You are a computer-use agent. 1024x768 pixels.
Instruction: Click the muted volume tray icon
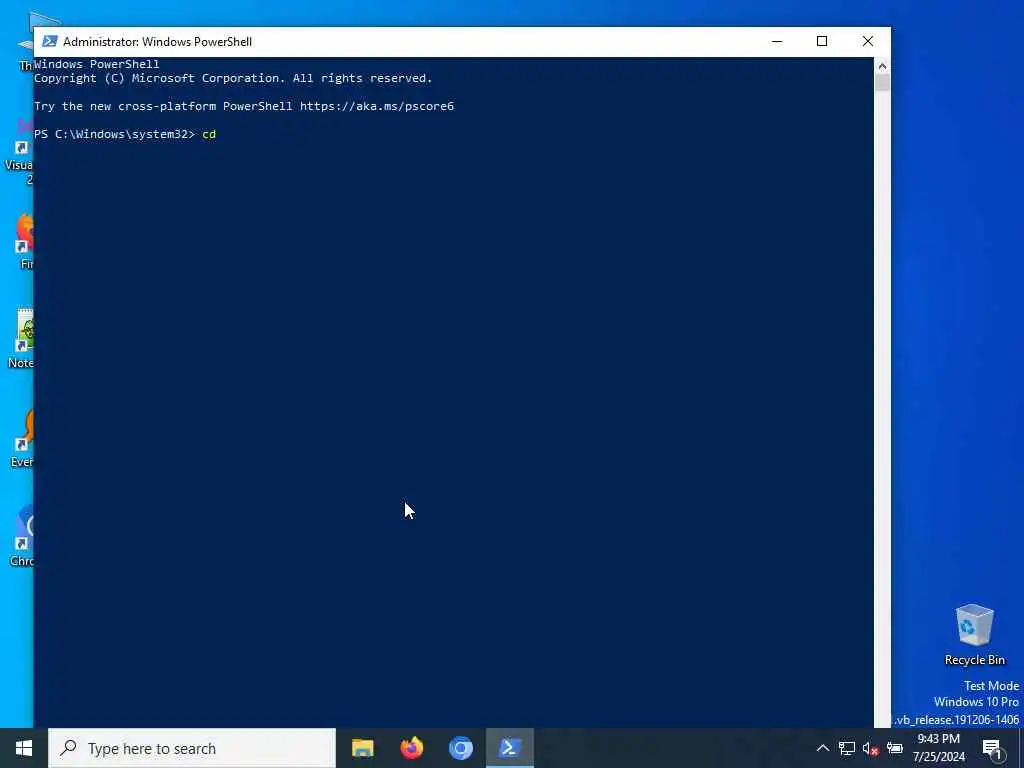(x=871, y=748)
